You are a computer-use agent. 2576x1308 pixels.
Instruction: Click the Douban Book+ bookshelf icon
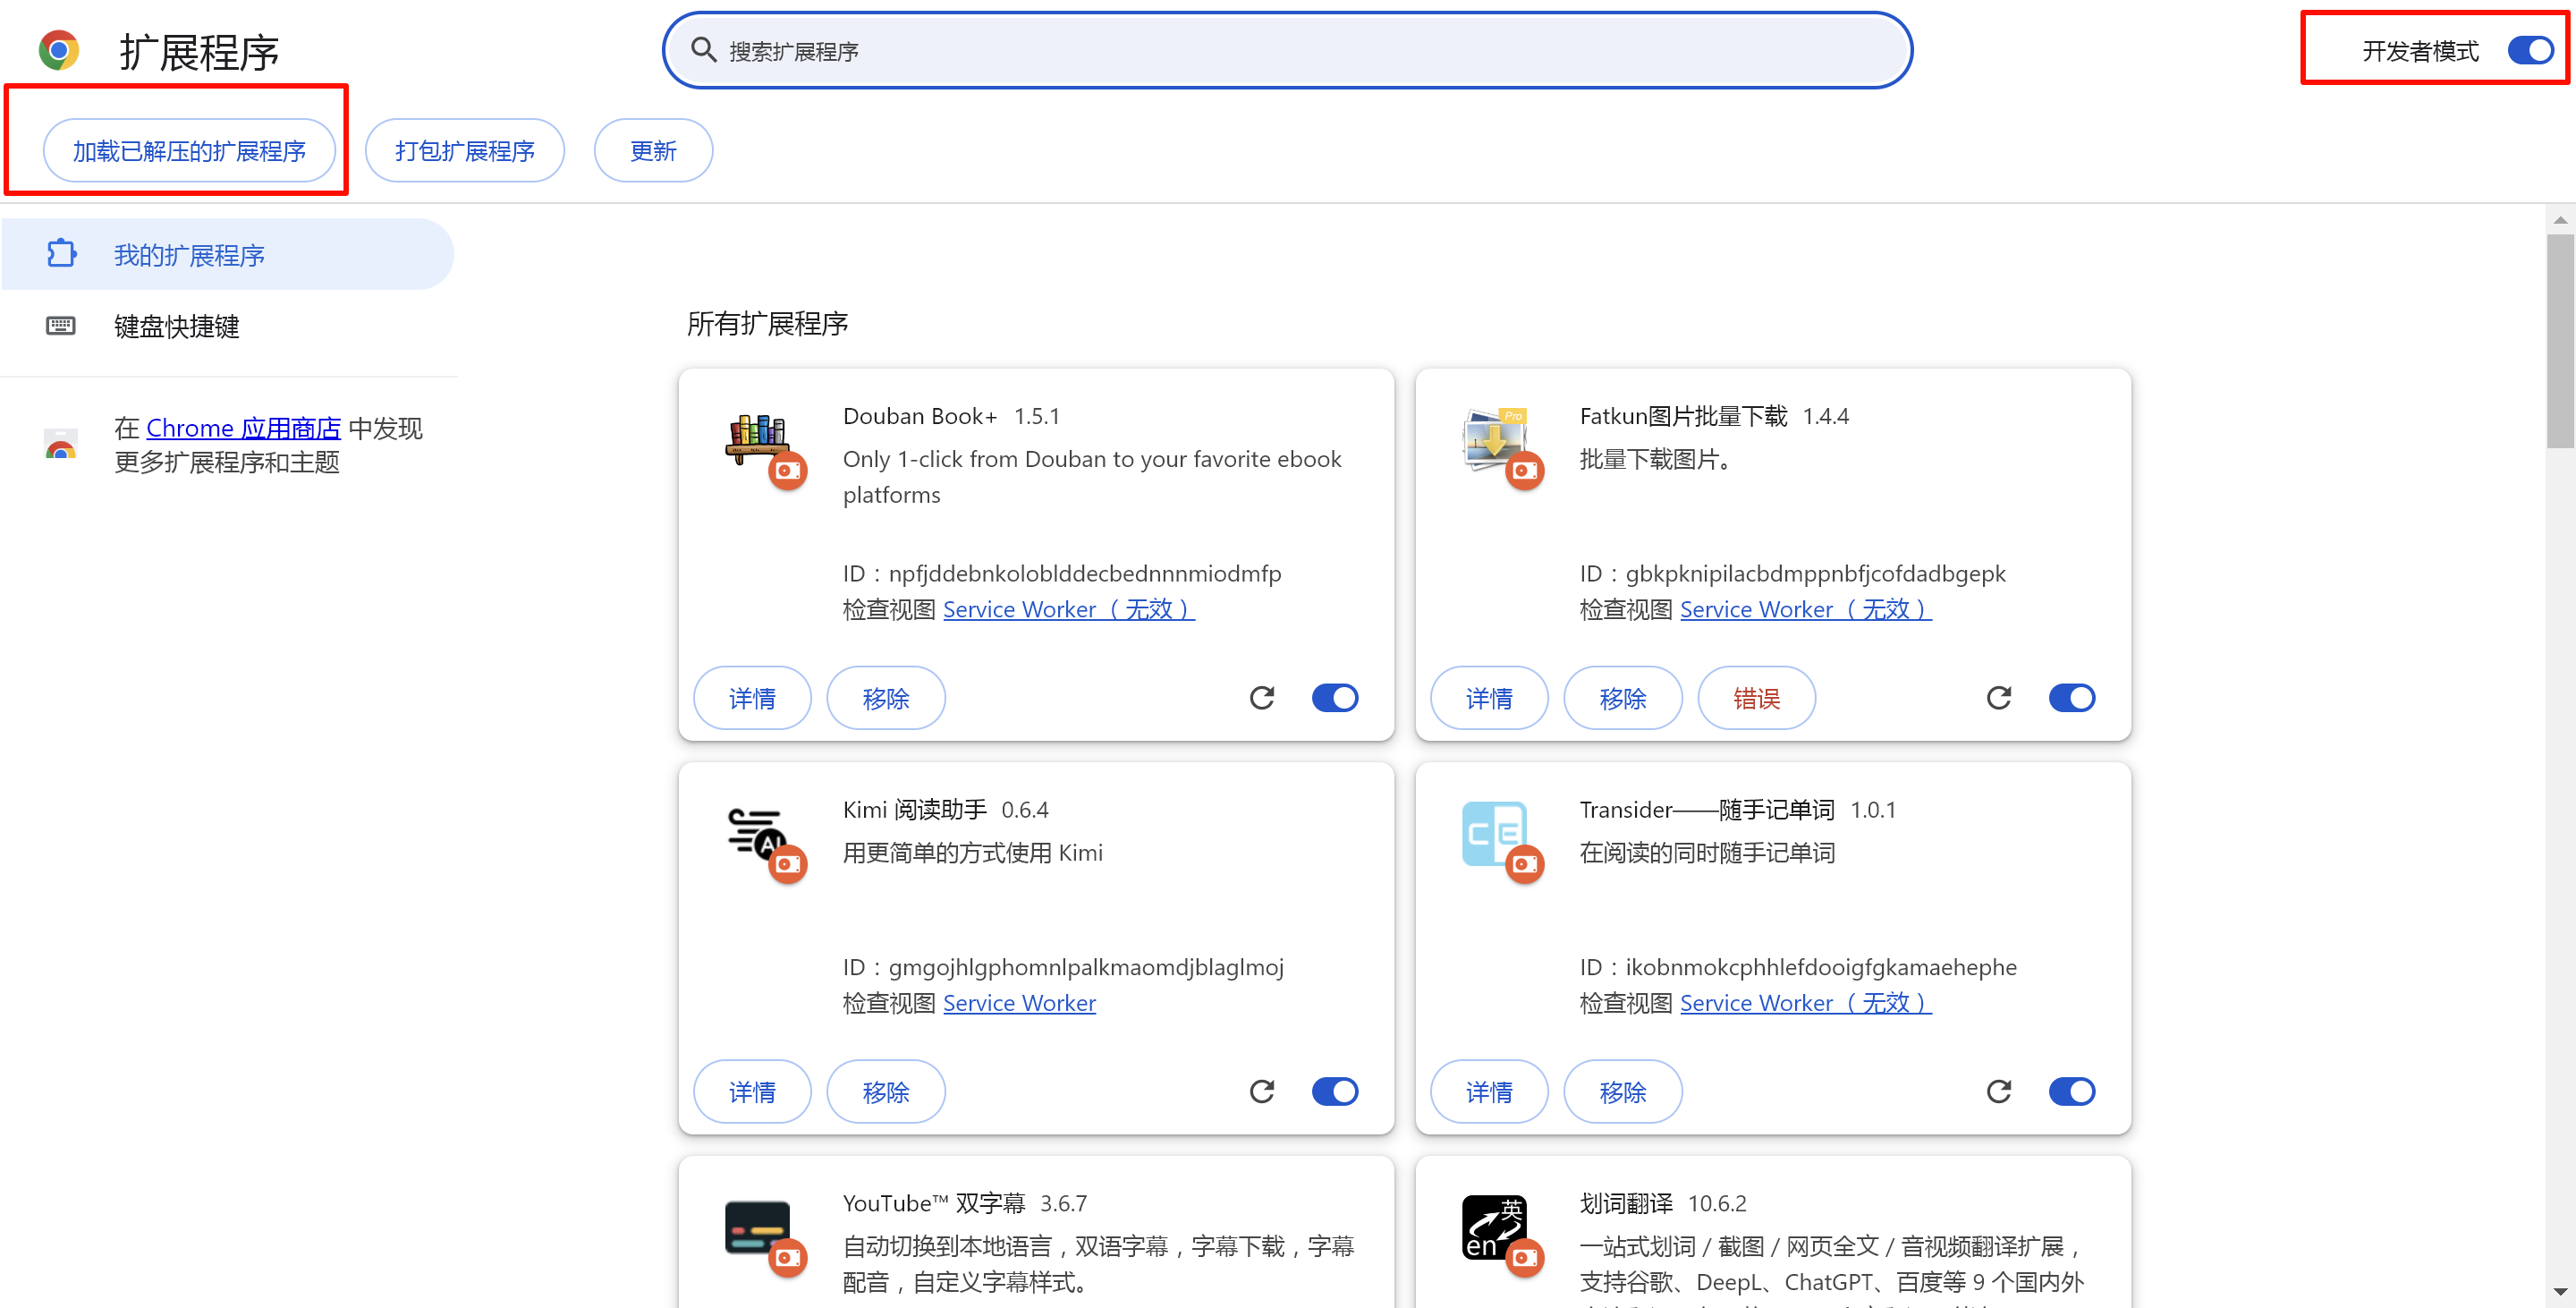point(757,437)
